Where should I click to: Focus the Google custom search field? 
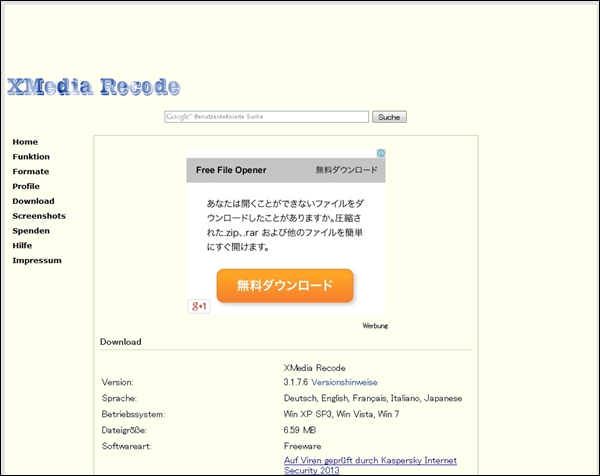(x=266, y=117)
